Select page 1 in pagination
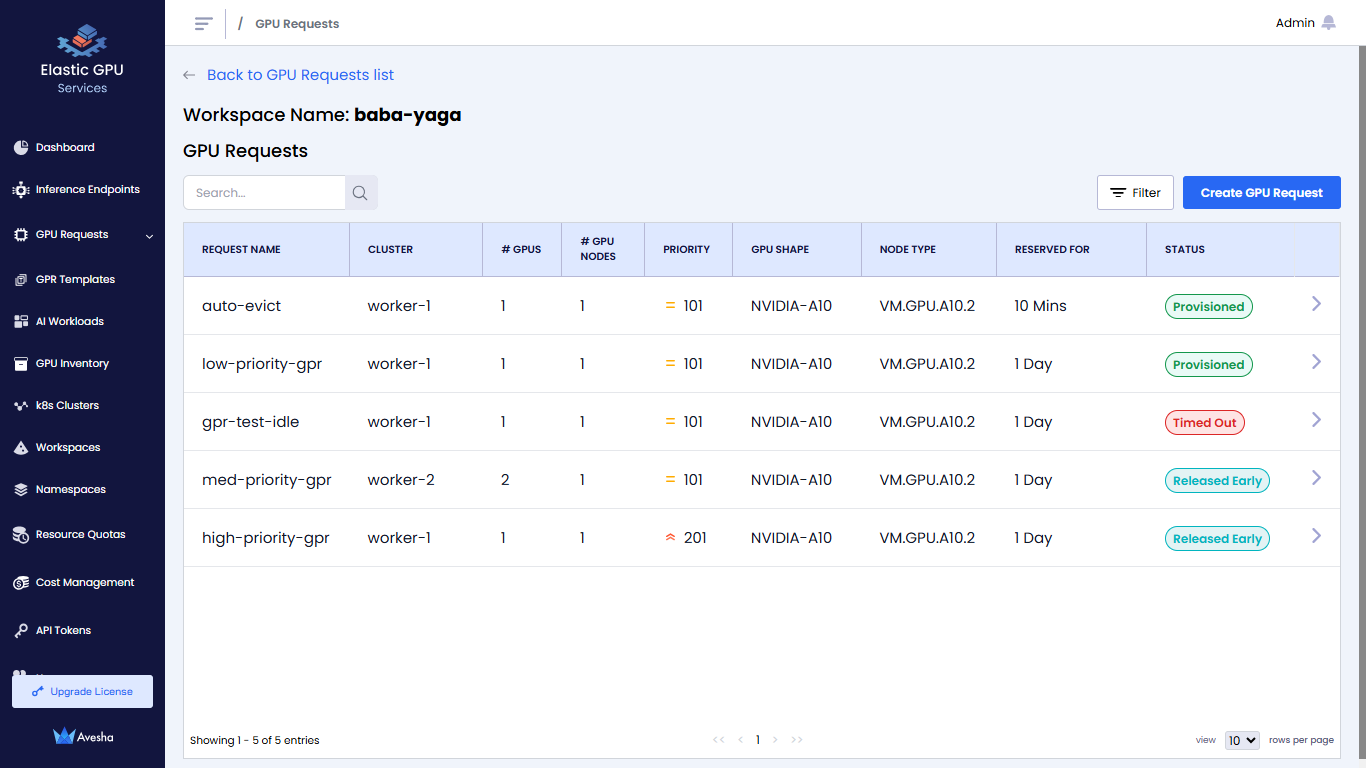The width and height of the screenshot is (1366, 768). tap(758, 740)
